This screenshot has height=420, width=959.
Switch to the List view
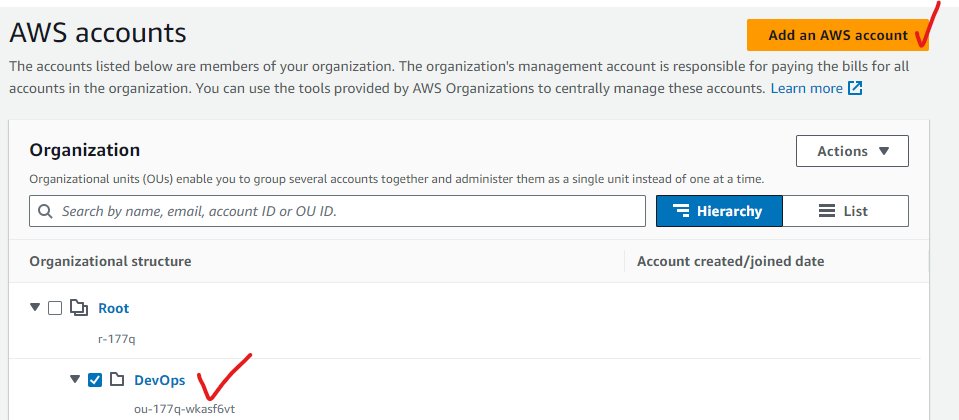845,211
